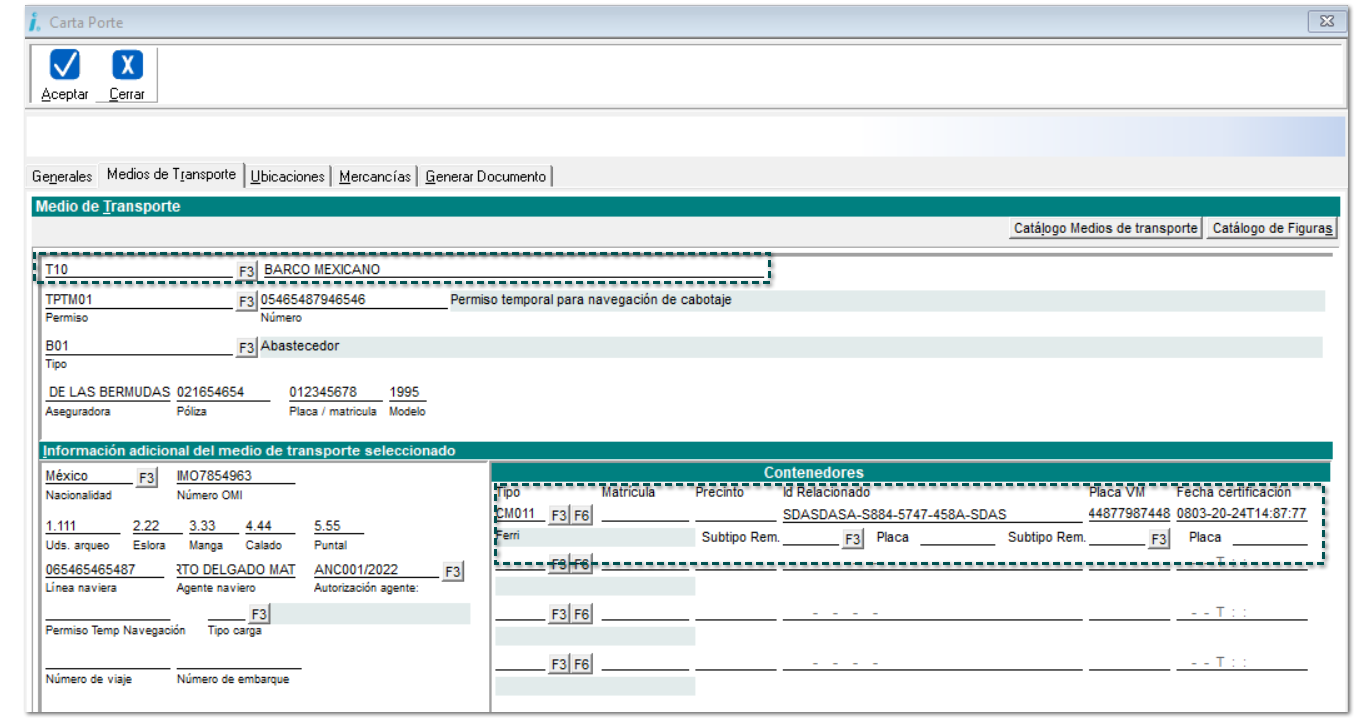Click the Número de viaje field
Image resolution: width=1357 pixels, height=721 pixels.
click(107, 661)
